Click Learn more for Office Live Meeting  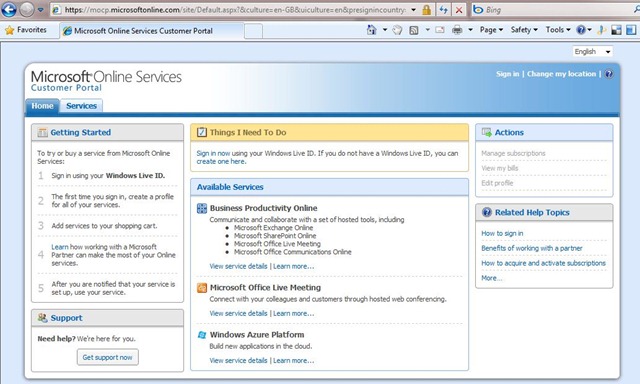293,313
